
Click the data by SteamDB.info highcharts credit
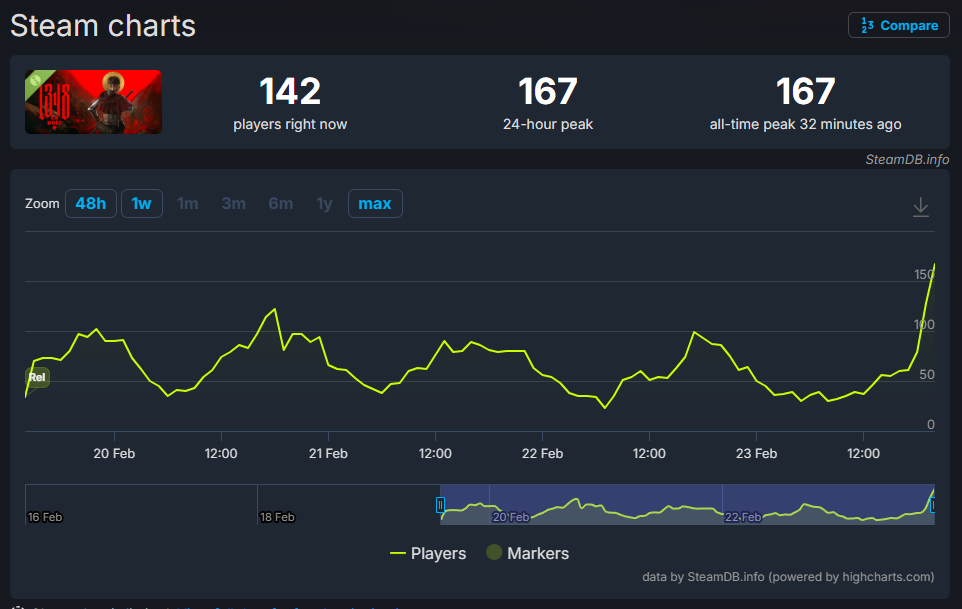(788, 576)
